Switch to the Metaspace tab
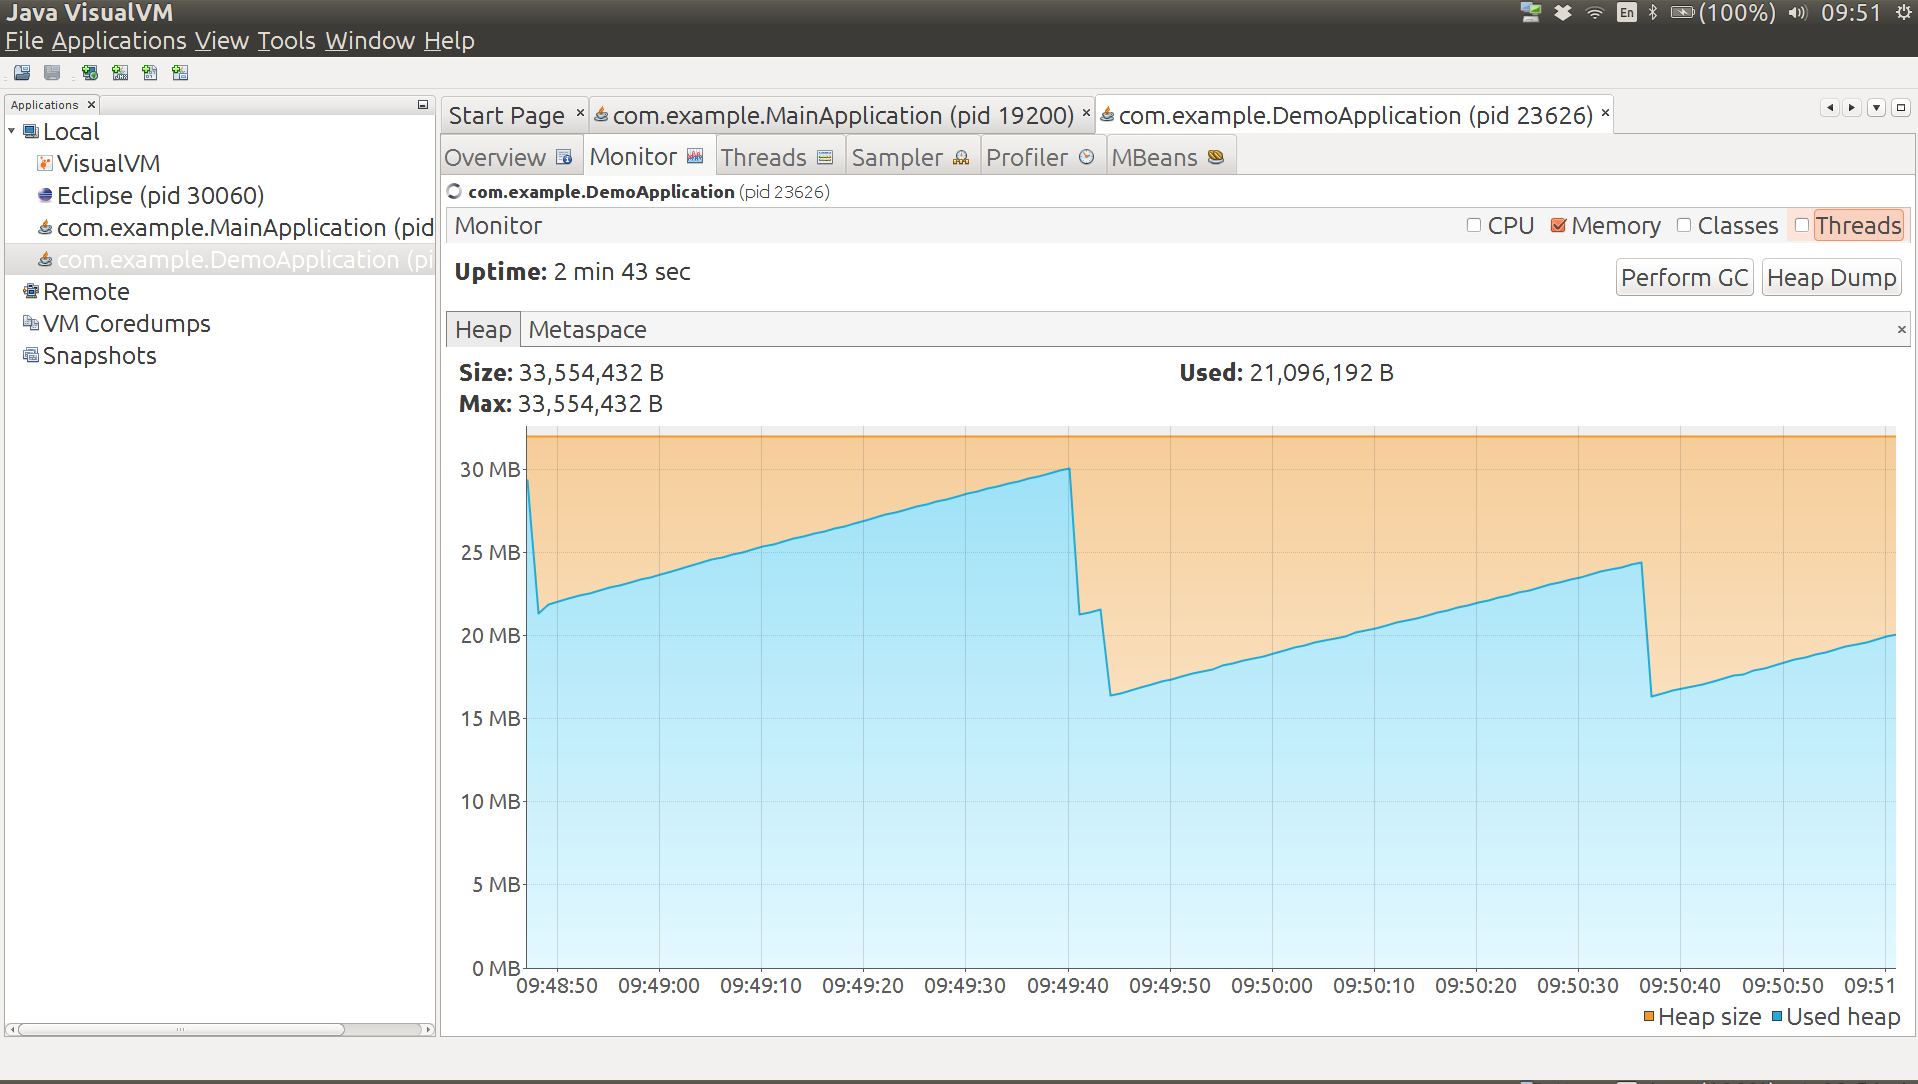The width and height of the screenshot is (1918, 1084). coord(587,330)
